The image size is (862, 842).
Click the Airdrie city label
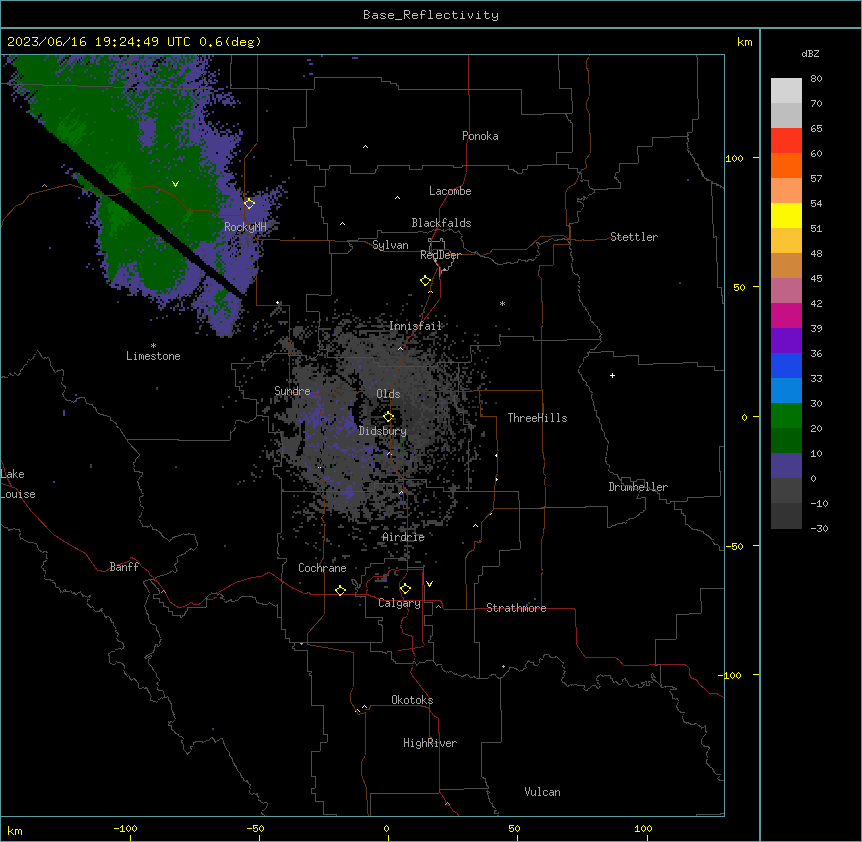(404, 537)
